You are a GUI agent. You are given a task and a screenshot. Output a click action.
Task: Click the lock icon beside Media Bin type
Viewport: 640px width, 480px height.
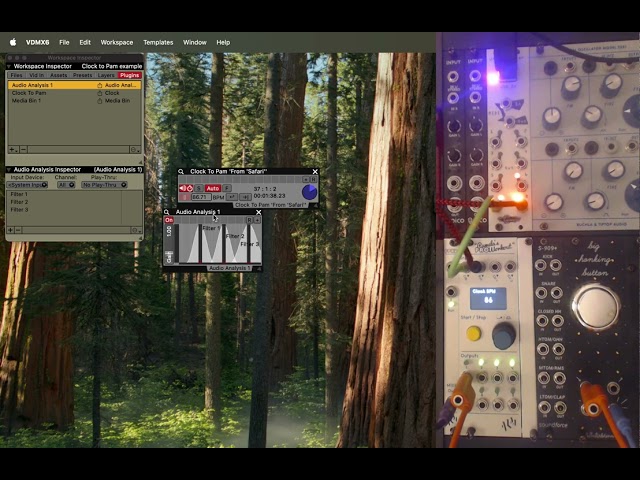[x=99, y=101]
